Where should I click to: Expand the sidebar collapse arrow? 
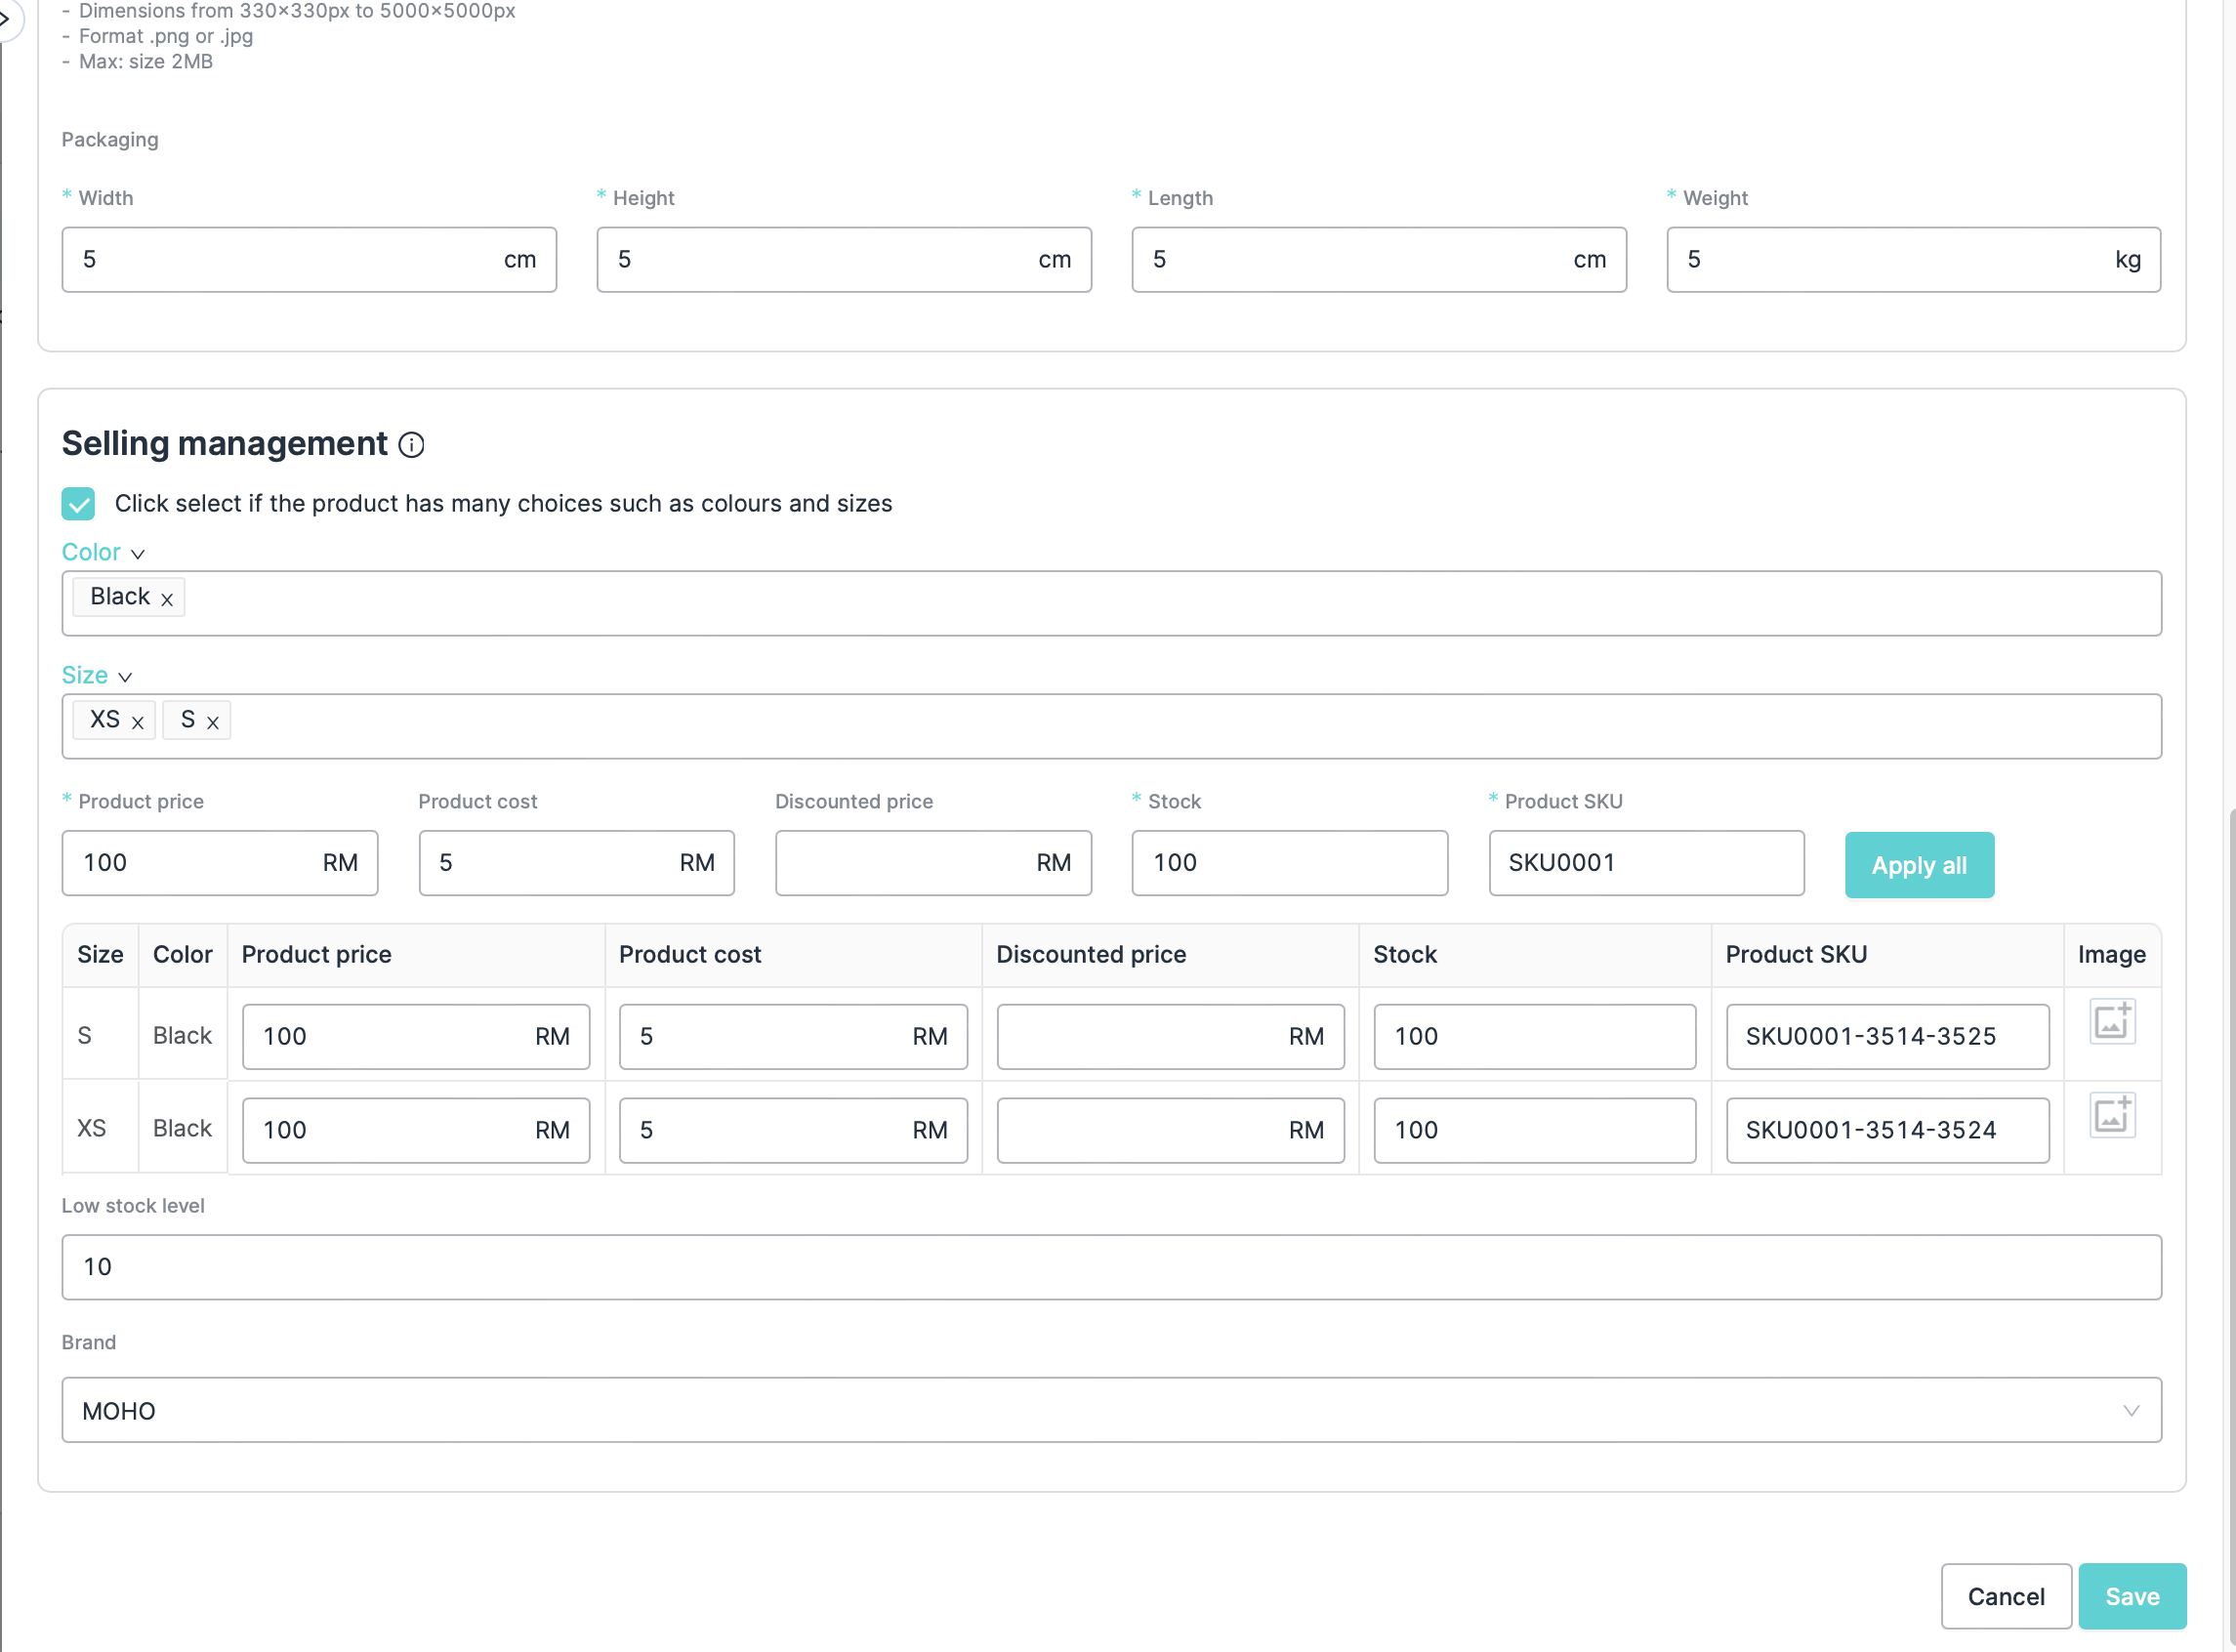coord(5,18)
